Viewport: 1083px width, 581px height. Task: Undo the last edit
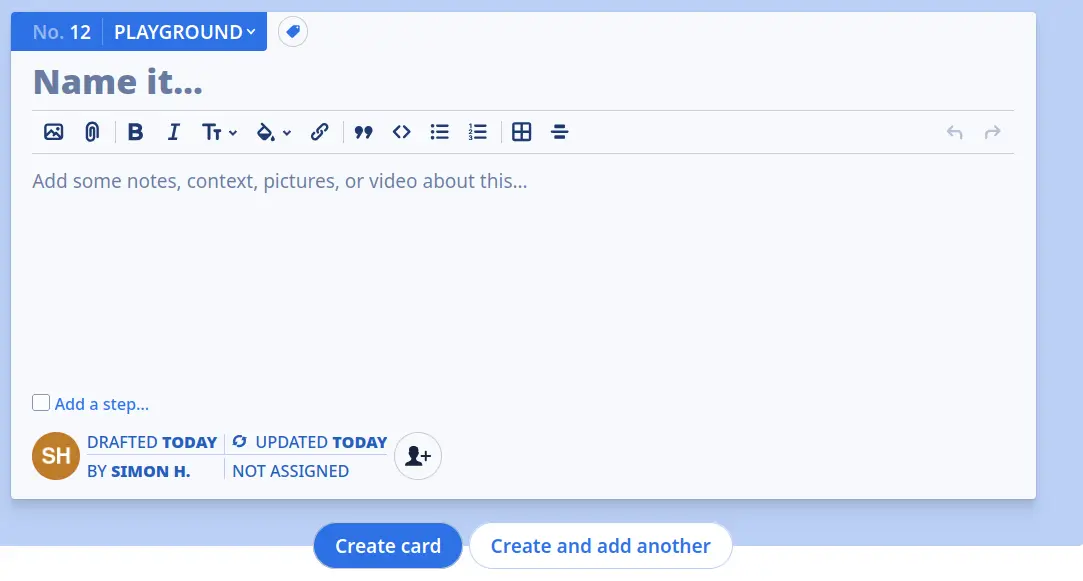tap(954, 131)
